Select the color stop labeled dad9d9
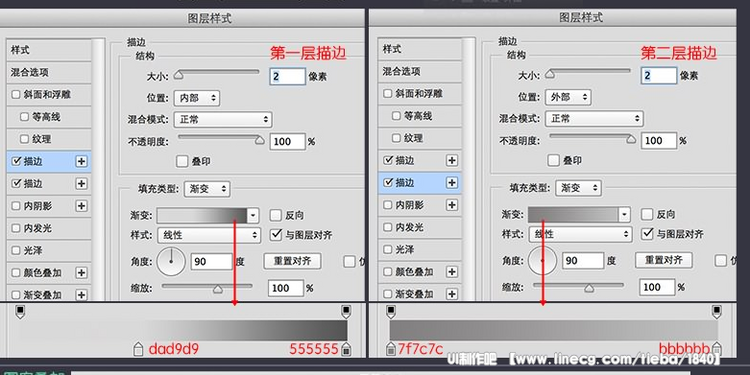The image size is (750, 375). 138,349
